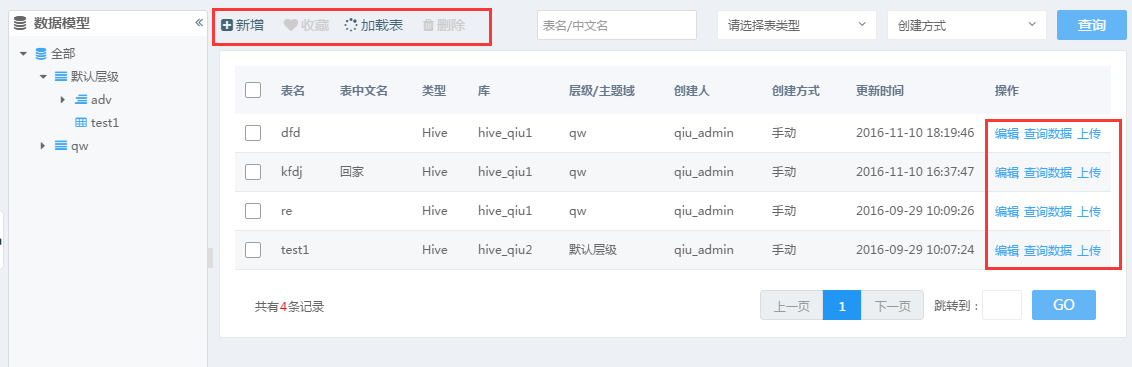Viewport: 1132px width, 367px height.
Task: Select page 1 in pagination
Action: tap(842, 306)
